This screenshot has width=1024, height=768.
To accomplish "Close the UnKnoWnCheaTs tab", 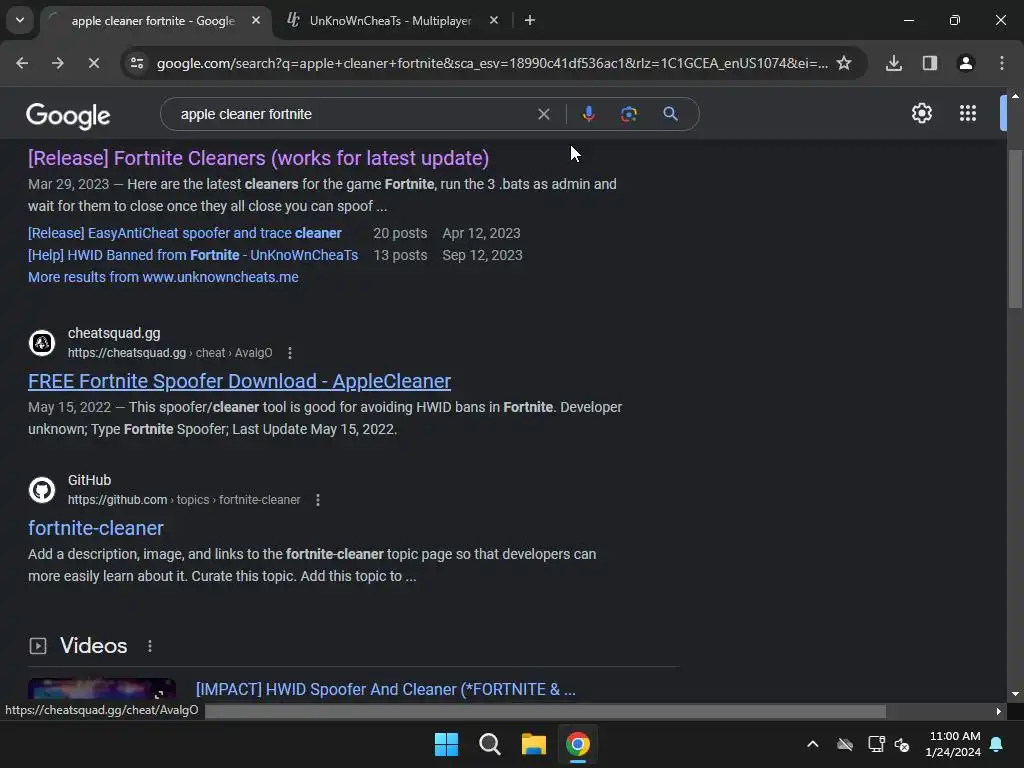I will tap(494, 20).
